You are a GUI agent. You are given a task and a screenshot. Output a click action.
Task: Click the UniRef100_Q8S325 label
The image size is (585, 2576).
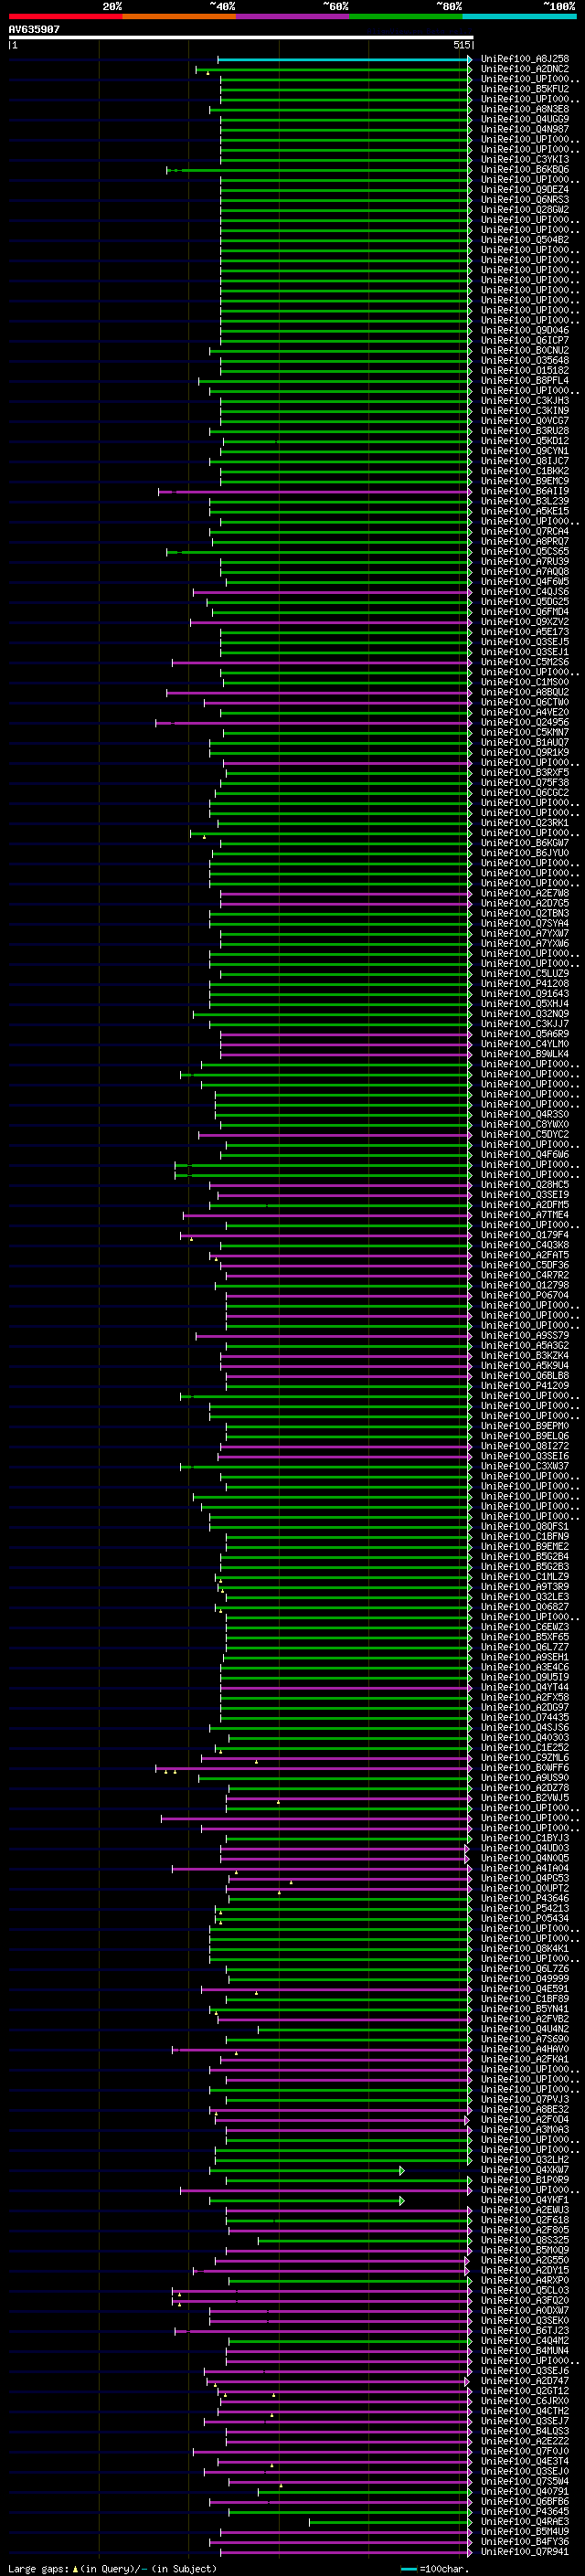(x=524, y=2240)
